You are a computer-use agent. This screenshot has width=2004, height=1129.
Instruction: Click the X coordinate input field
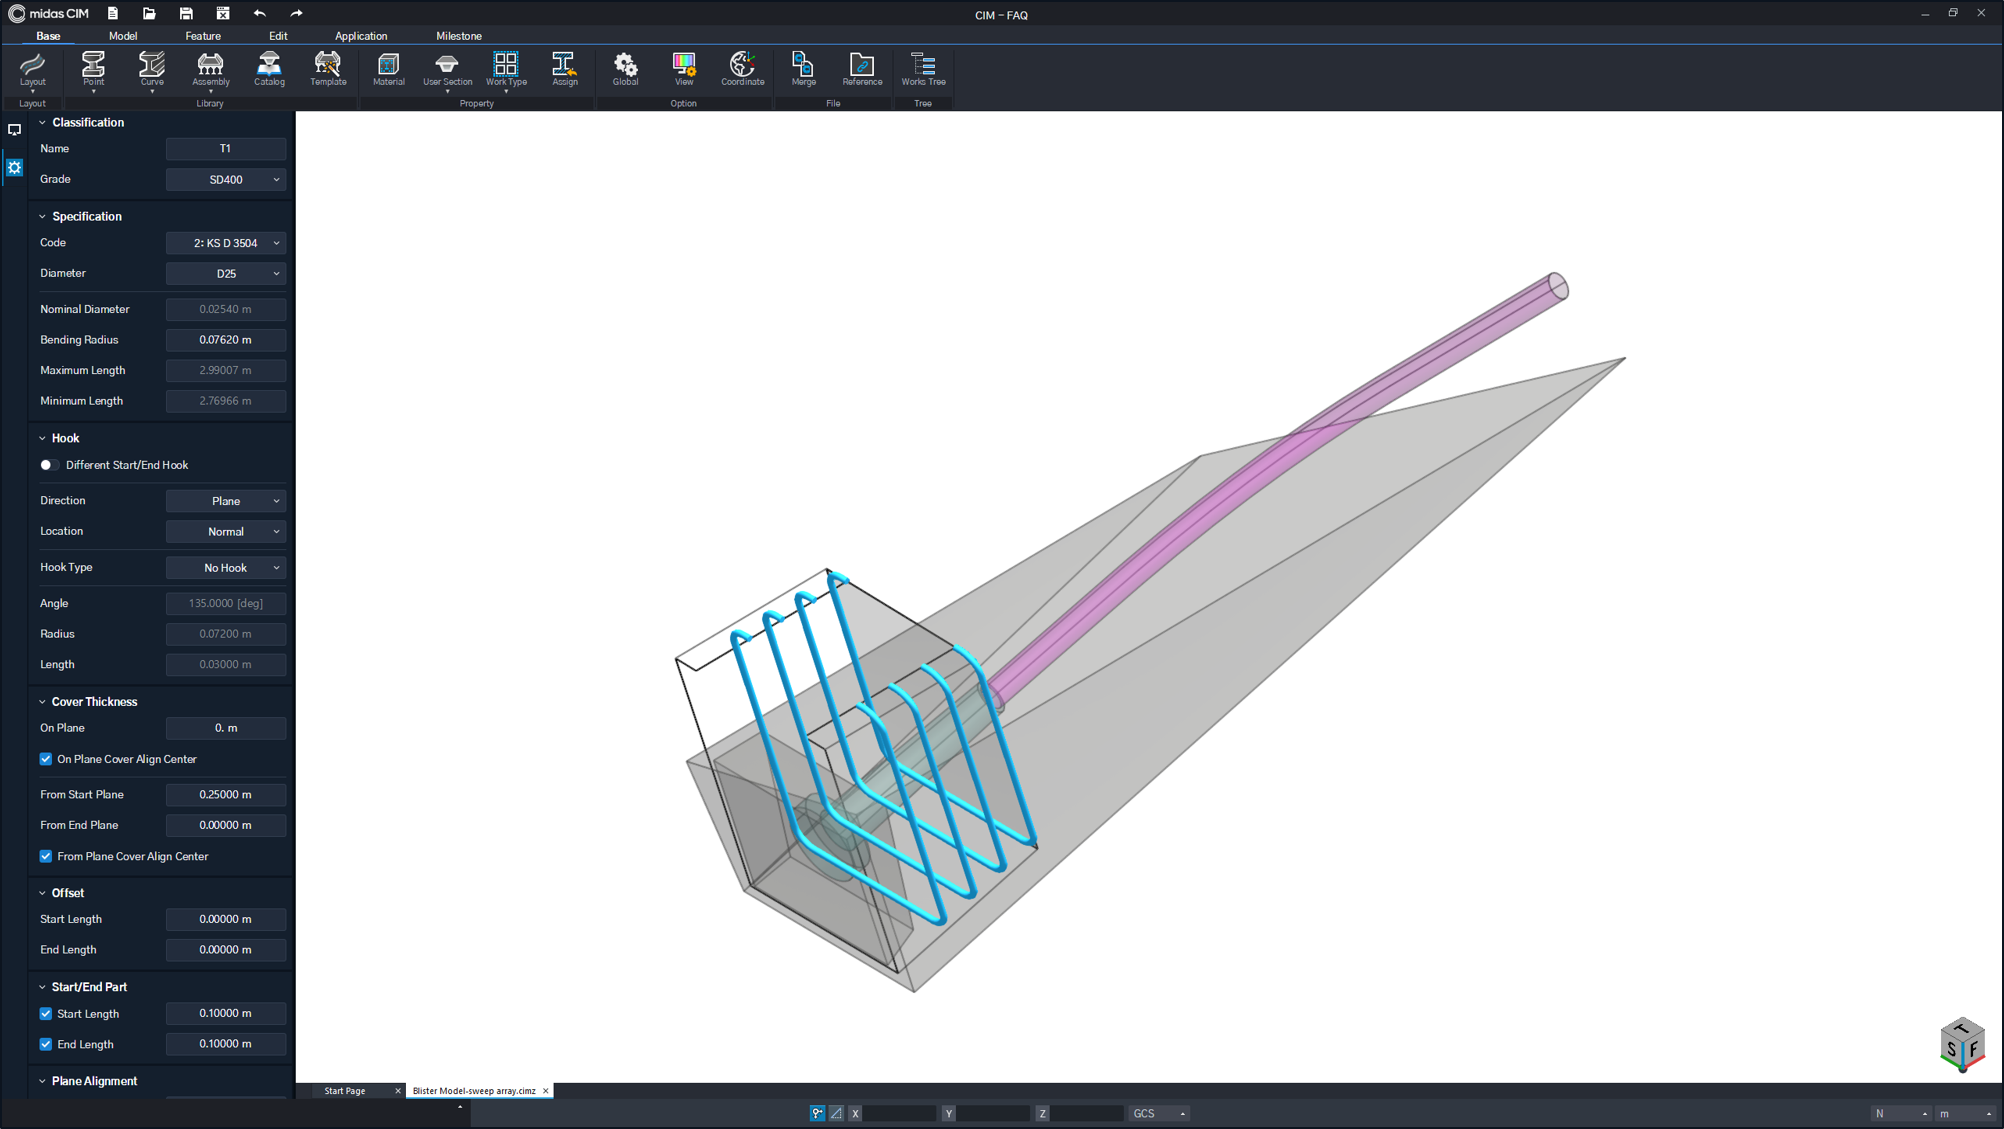[899, 1113]
